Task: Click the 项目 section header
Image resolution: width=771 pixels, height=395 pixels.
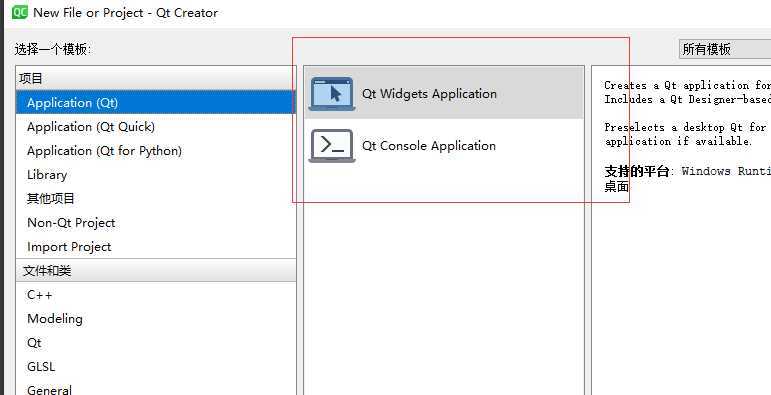Action: tap(156, 78)
